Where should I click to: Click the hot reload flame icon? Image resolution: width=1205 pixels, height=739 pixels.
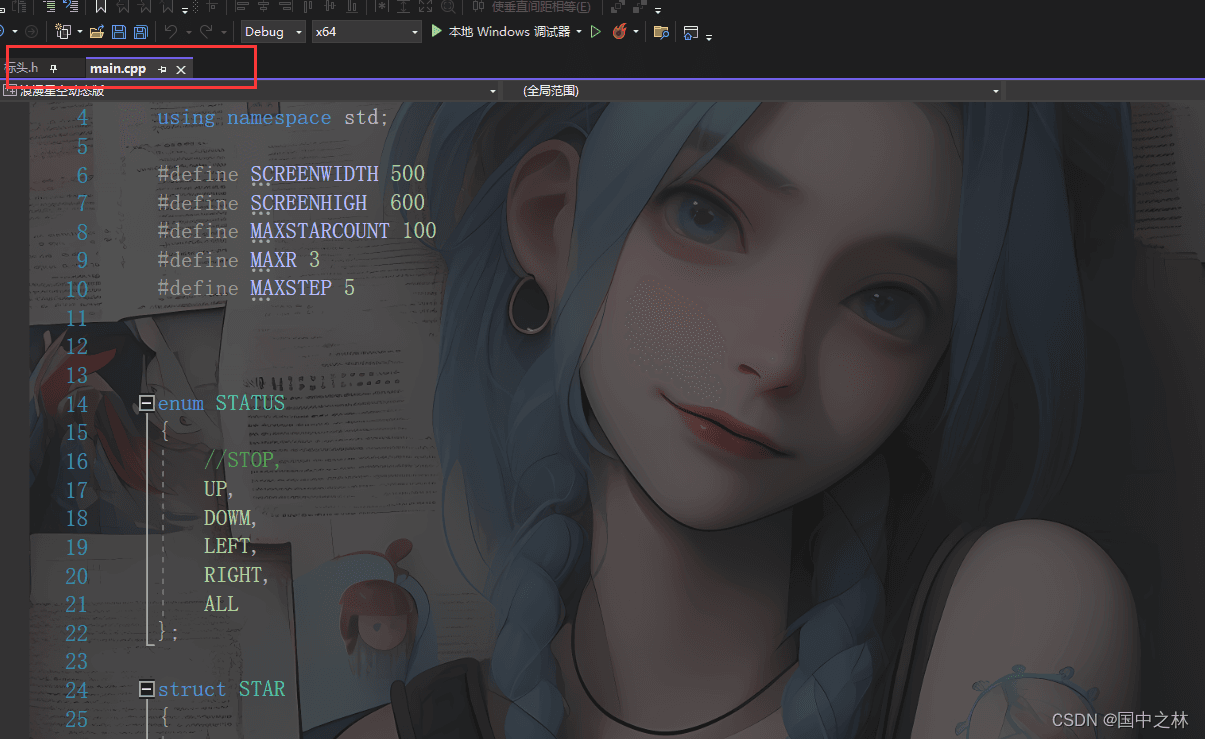click(x=619, y=32)
